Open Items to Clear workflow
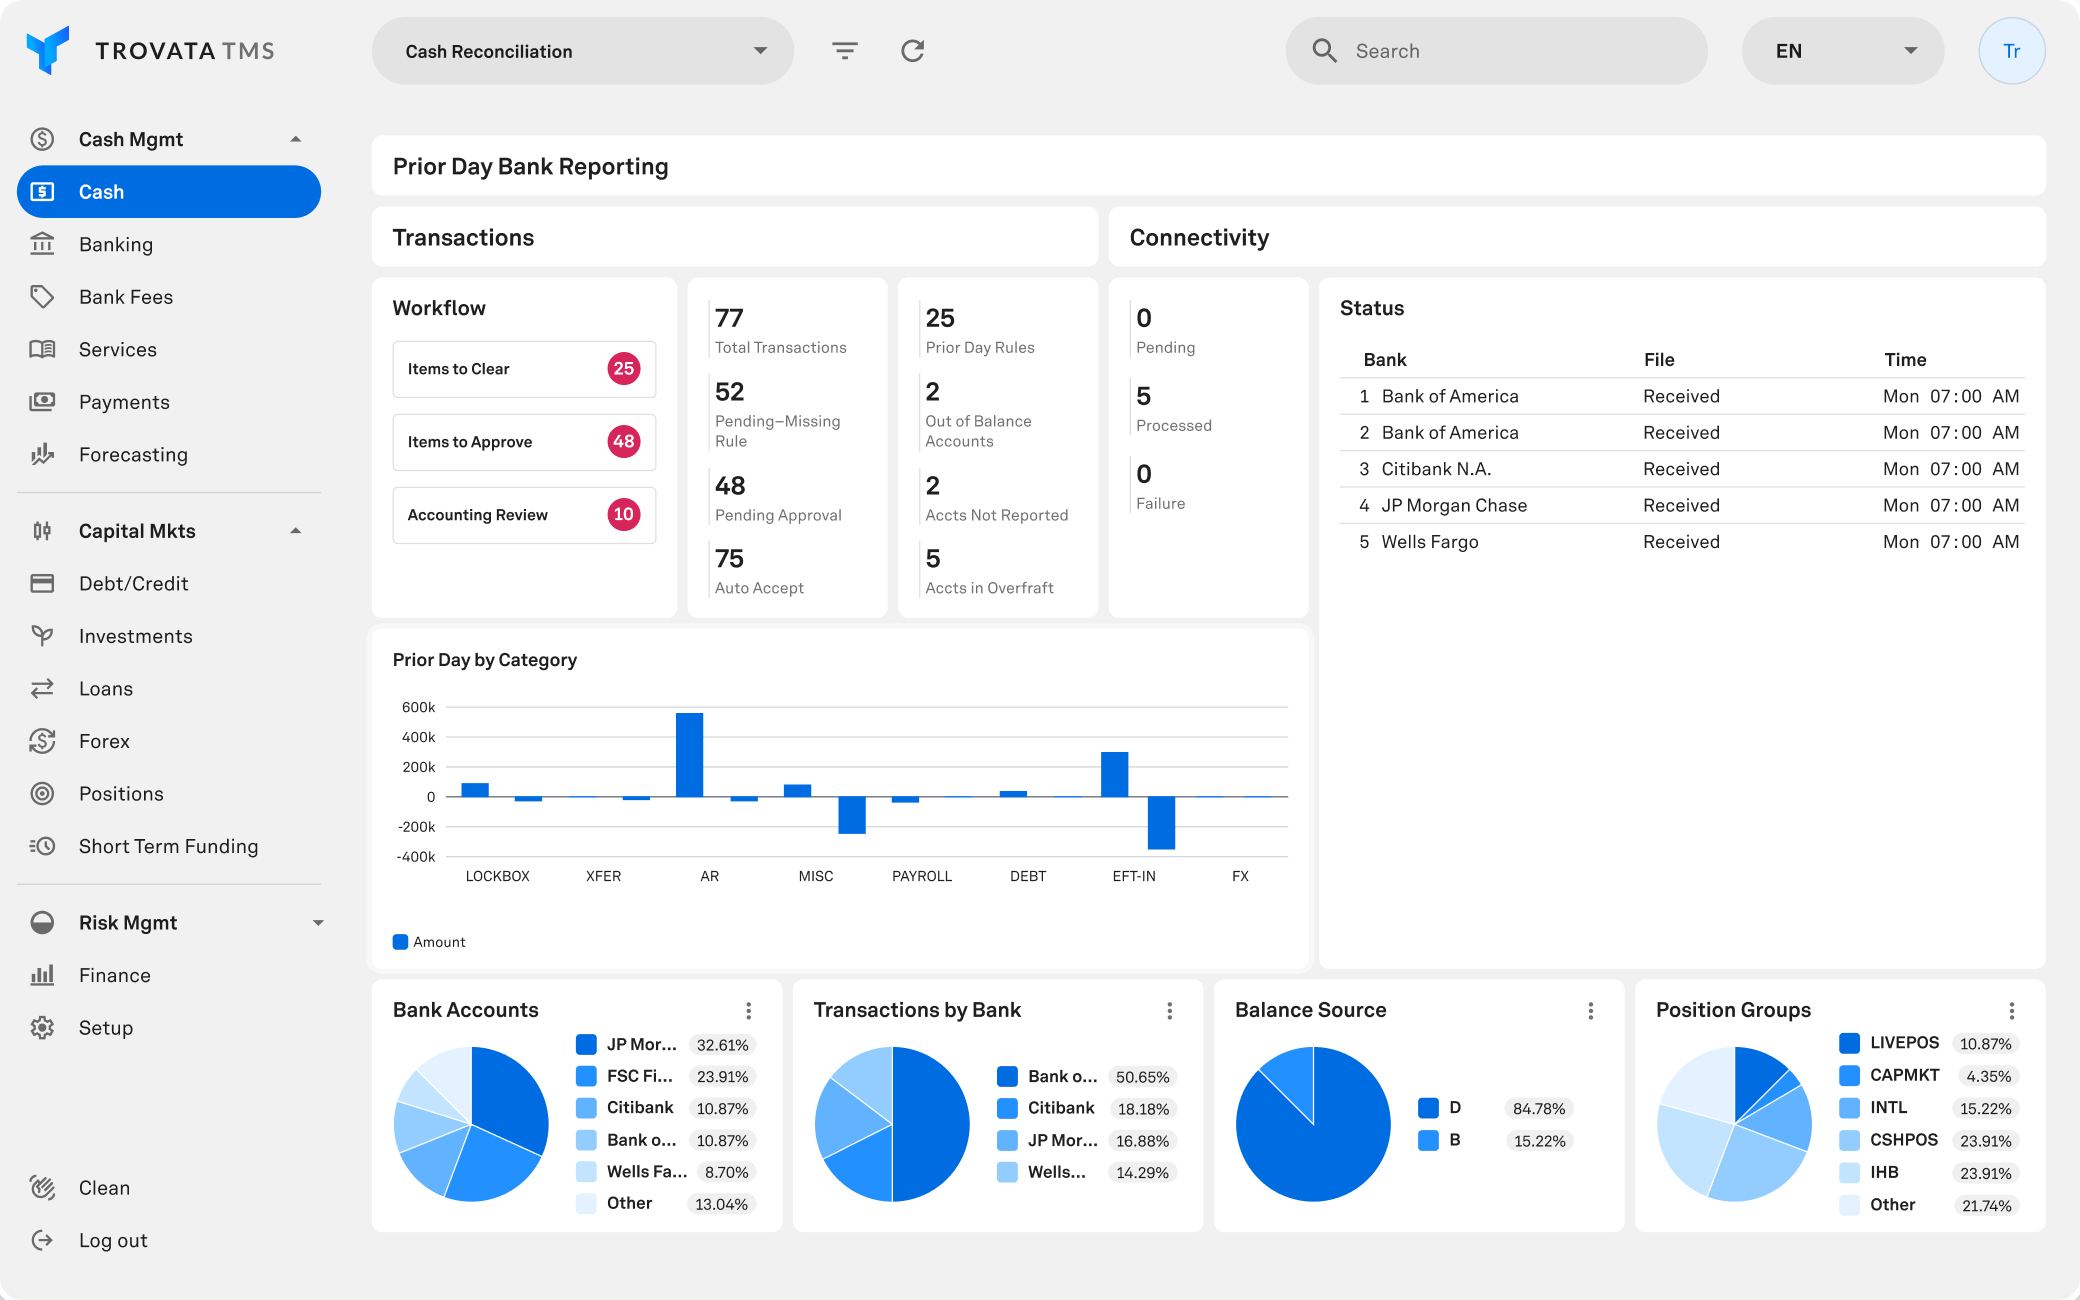This screenshot has width=2080, height=1300. [524, 369]
